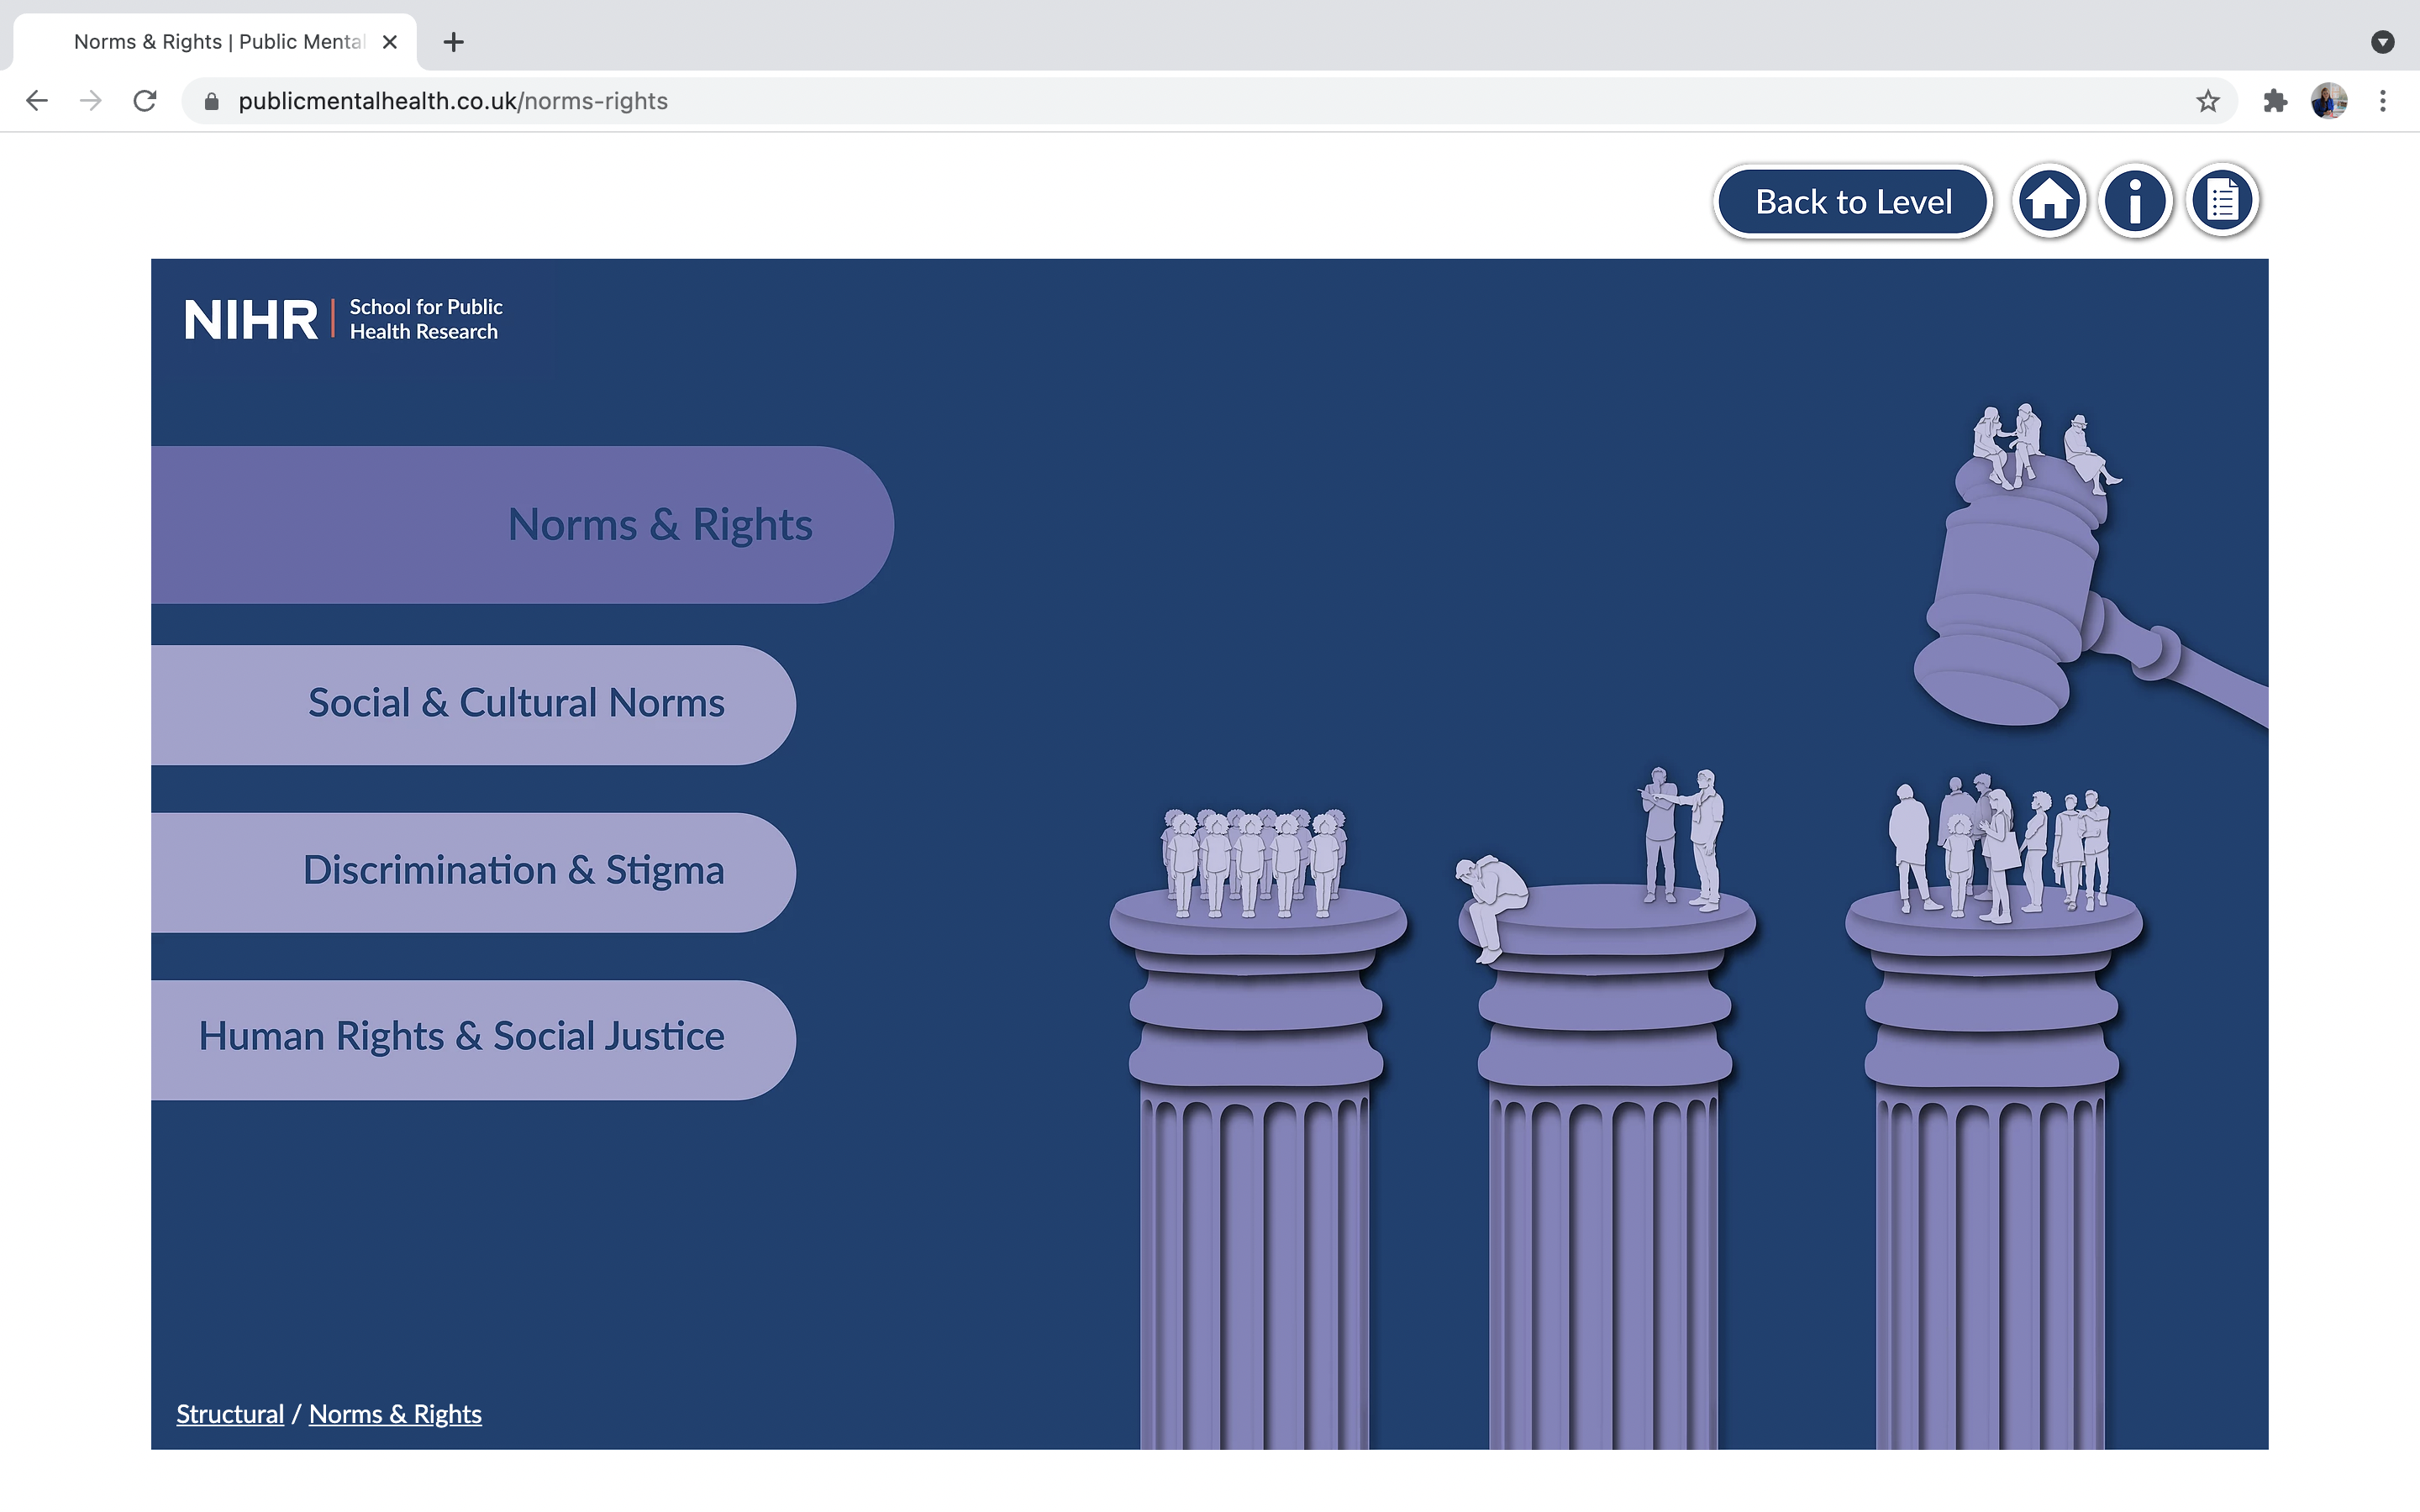Reload the page

point(145,101)
